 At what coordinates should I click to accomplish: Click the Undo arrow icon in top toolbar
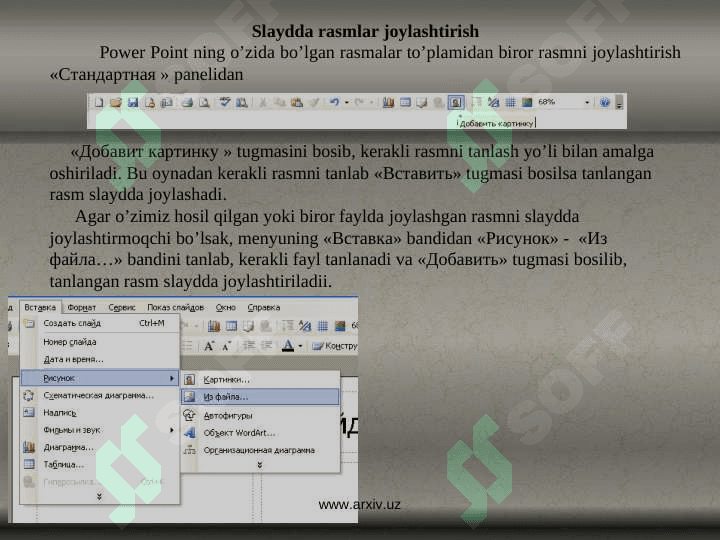(x=335, y=102)
